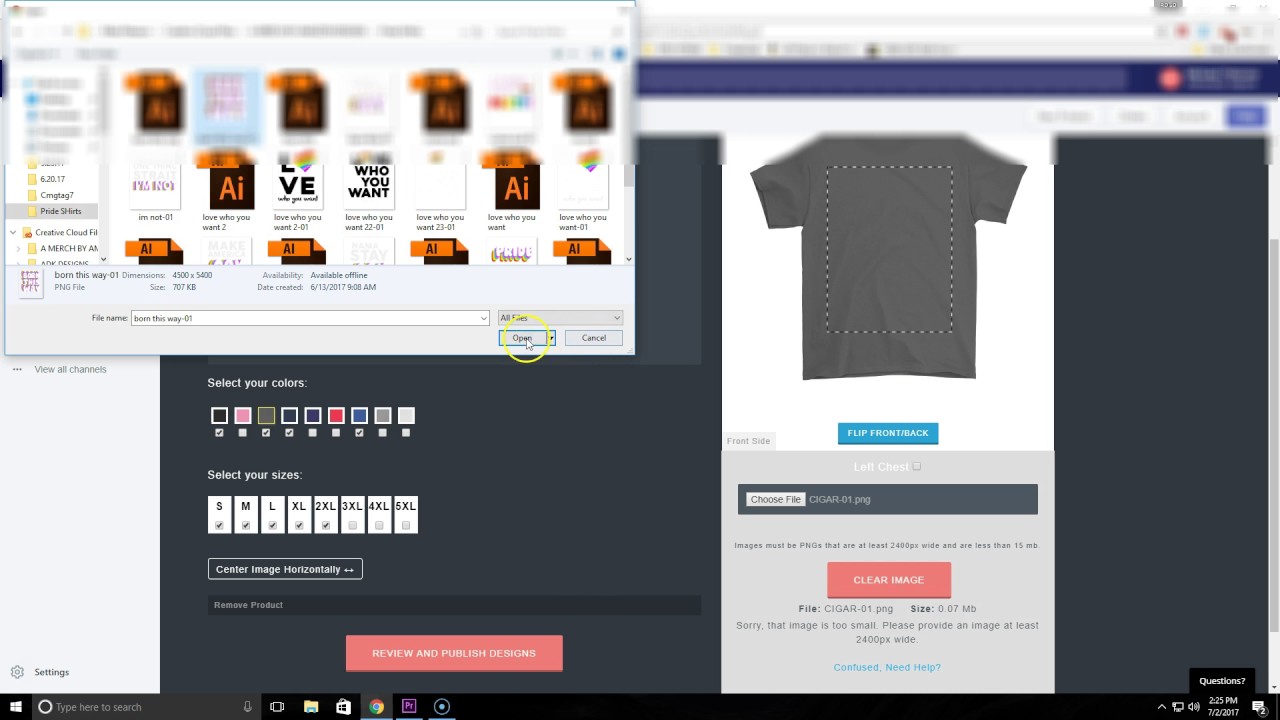Screen dimensions: 1280x720
Task: Enable the 3XL size checkbox
Action: [x=352, y=525]
